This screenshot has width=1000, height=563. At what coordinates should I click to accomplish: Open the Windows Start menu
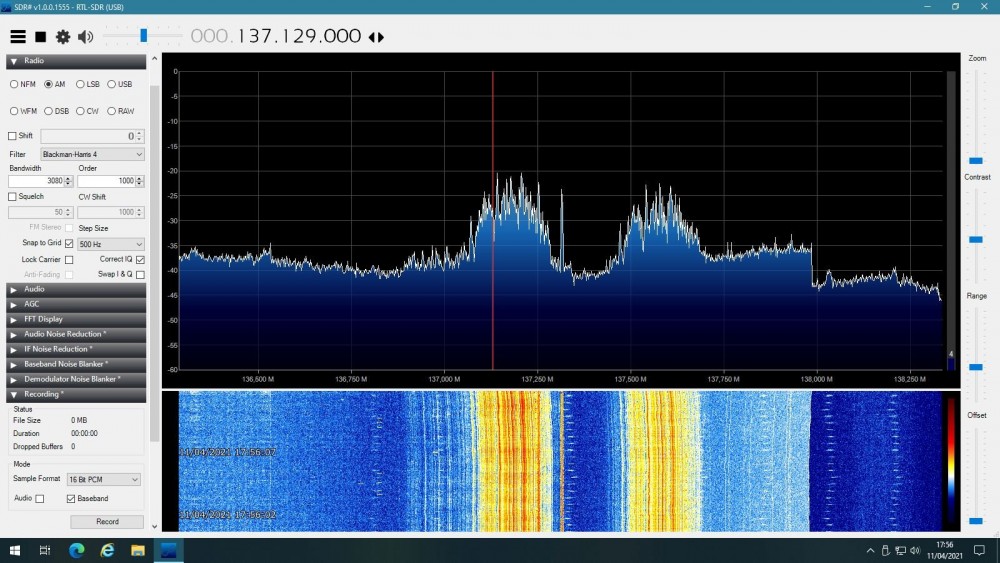[15, 550]
